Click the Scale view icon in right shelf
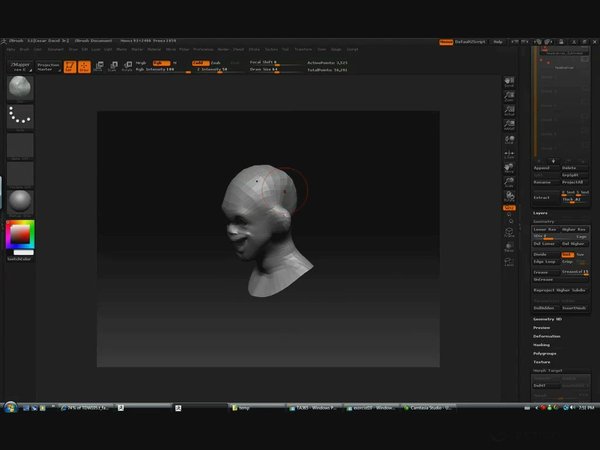The image size is (600, 450). click(x=509, y=182)
